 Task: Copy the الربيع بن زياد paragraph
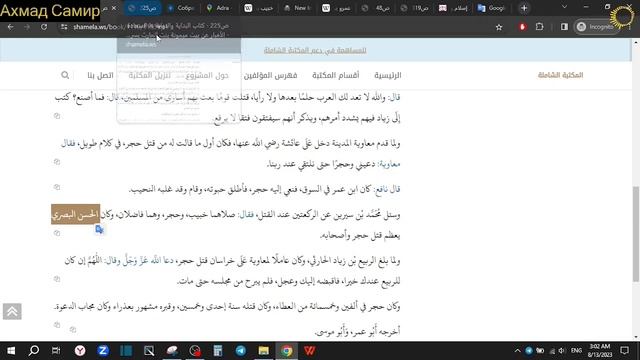(57, 279)
